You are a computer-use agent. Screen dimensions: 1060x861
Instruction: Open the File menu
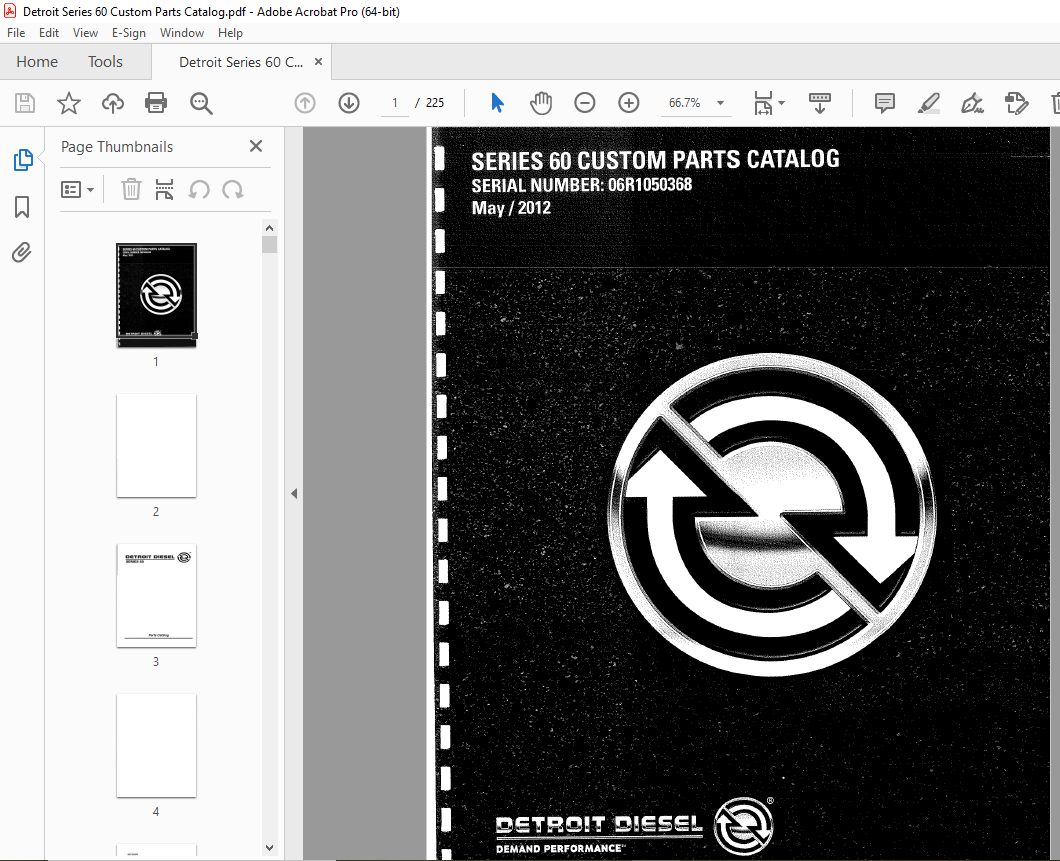click(16, 32)
